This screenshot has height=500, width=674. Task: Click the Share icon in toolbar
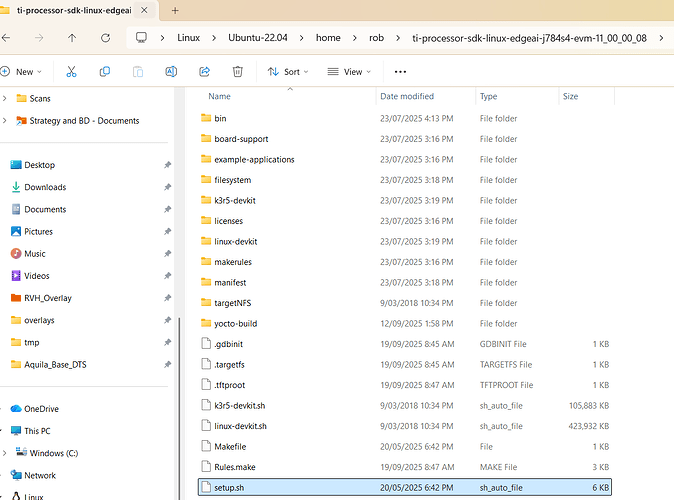(x=205, y=72)
